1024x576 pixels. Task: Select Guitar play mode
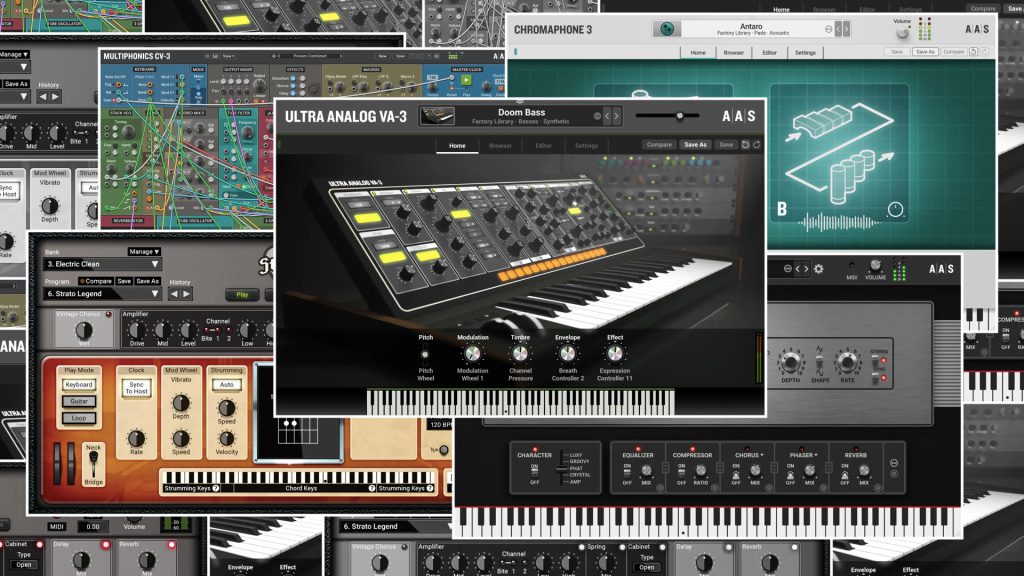click(79, 401)
